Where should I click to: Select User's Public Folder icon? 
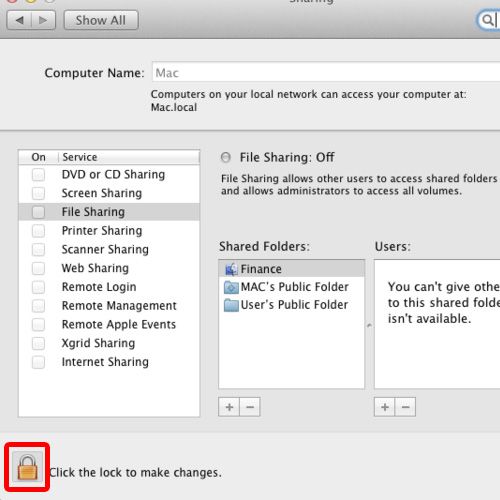231,305
